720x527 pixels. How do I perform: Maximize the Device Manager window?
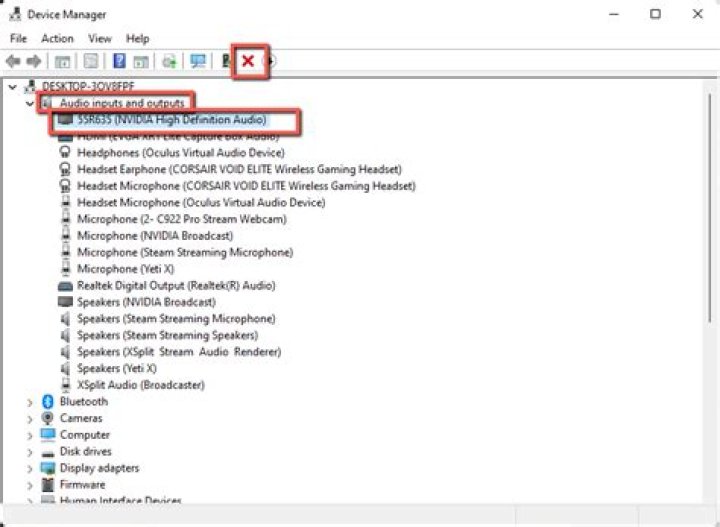655,14
